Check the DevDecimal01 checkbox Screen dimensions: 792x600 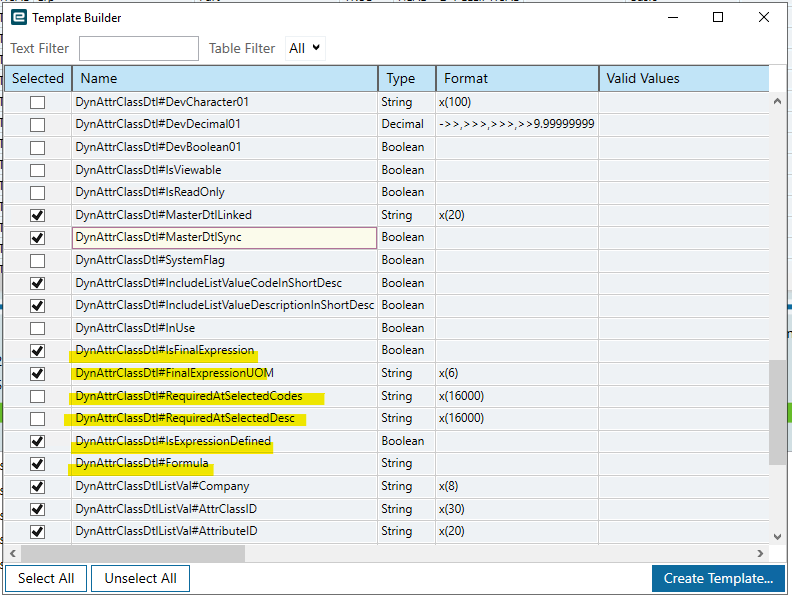click(37, 125)
